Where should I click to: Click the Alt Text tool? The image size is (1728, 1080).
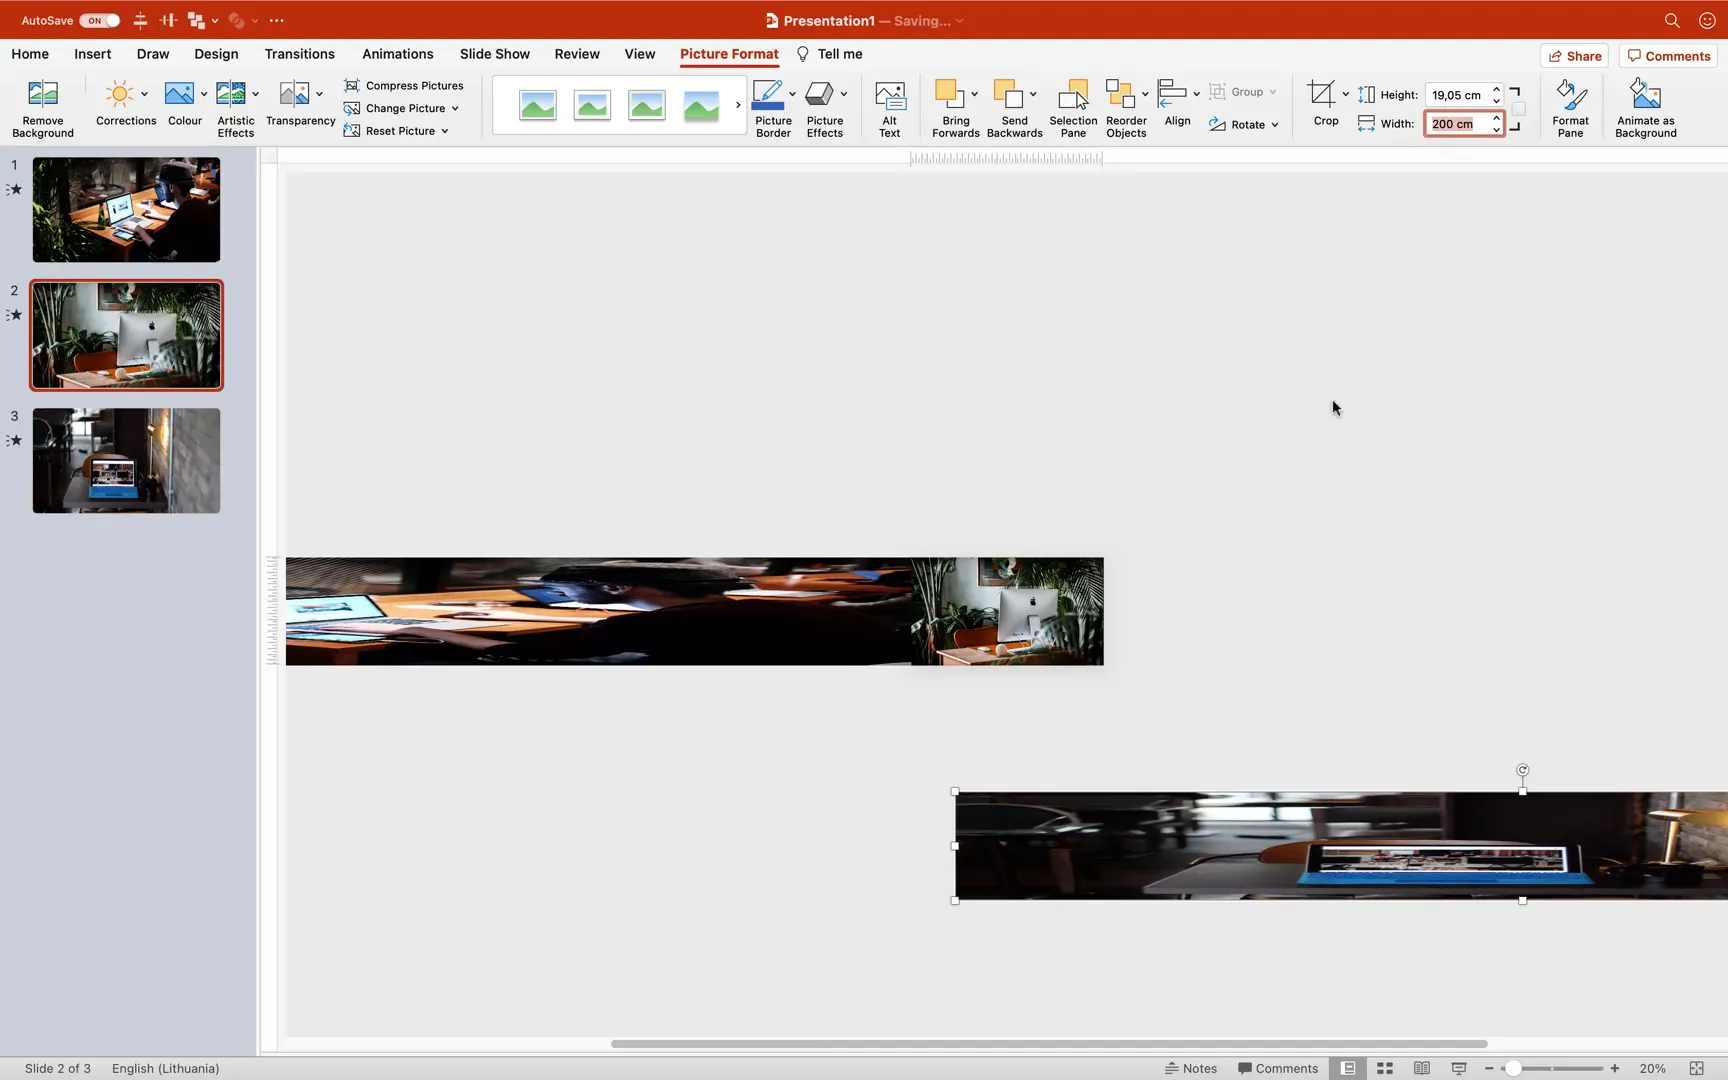pyautogui.click(x=889, y=105)
